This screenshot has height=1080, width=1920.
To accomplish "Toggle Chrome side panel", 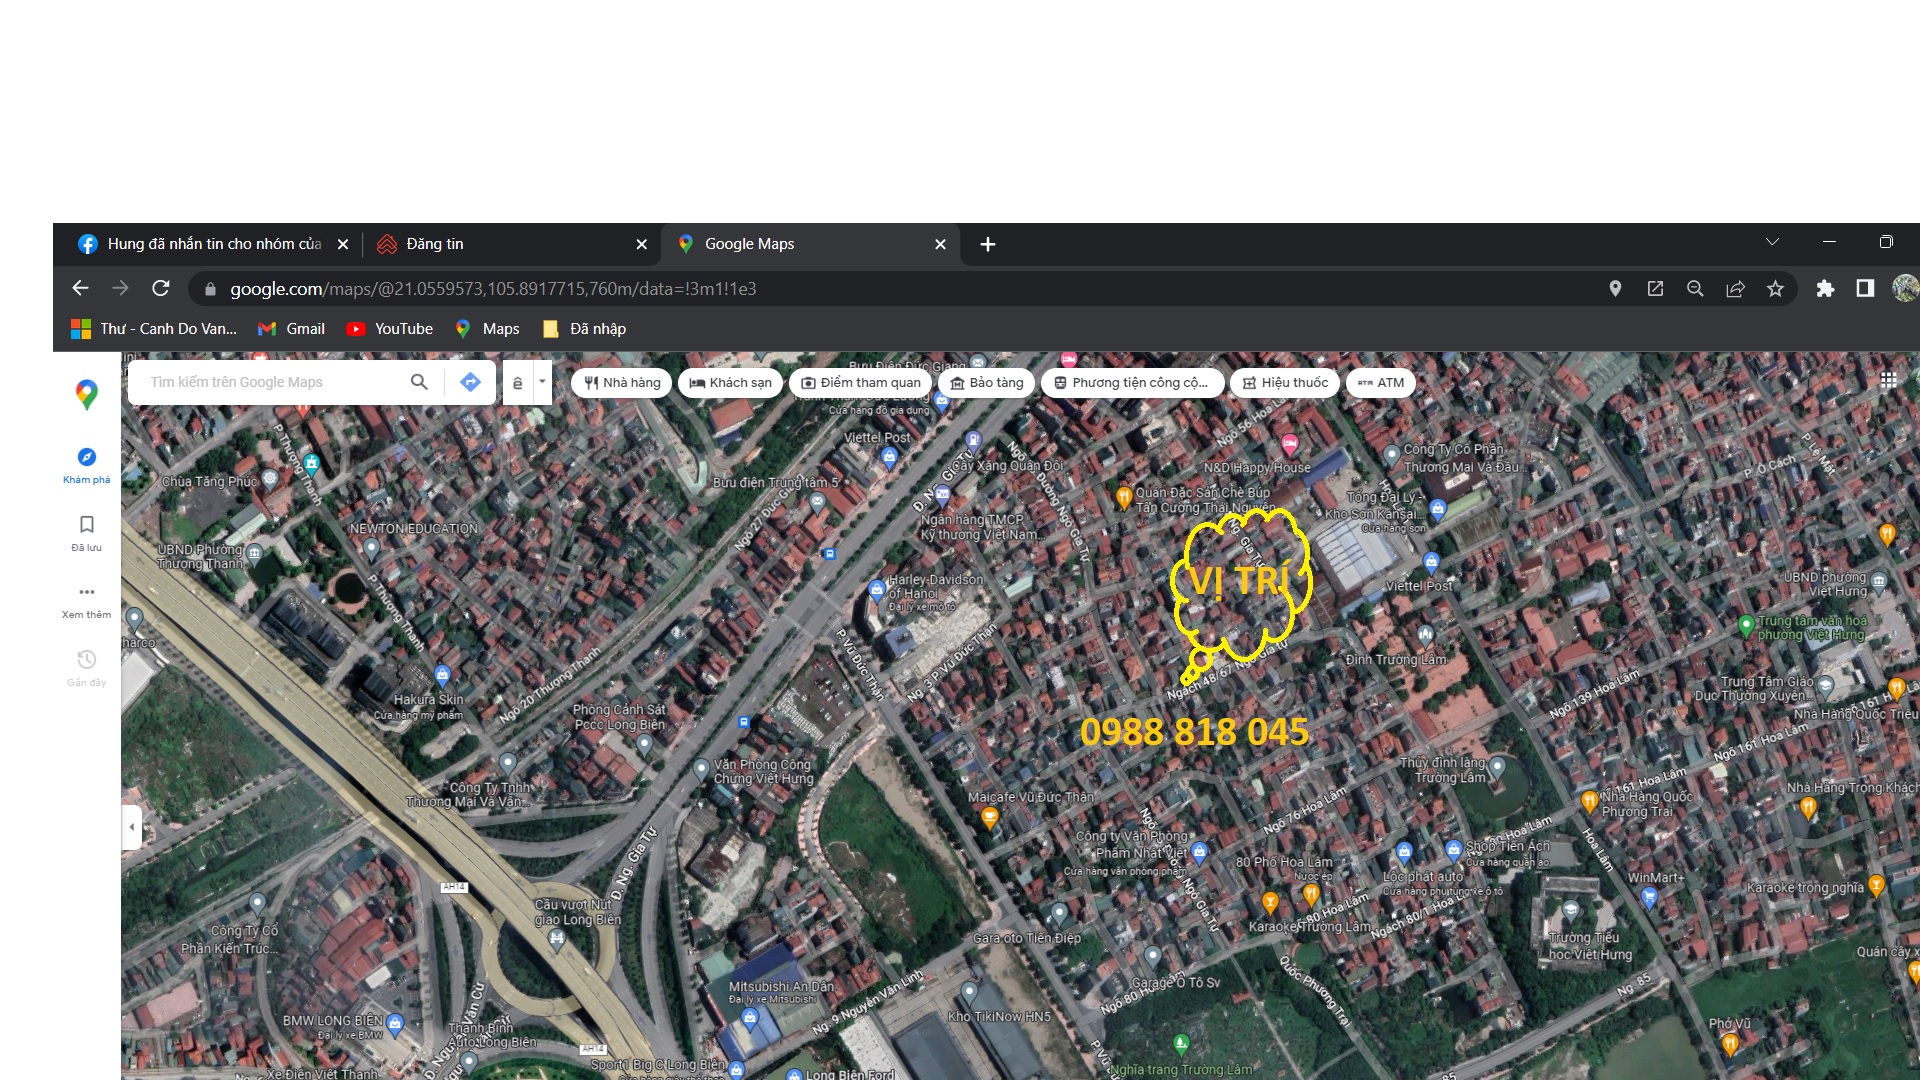I will tap(1865, 289).
